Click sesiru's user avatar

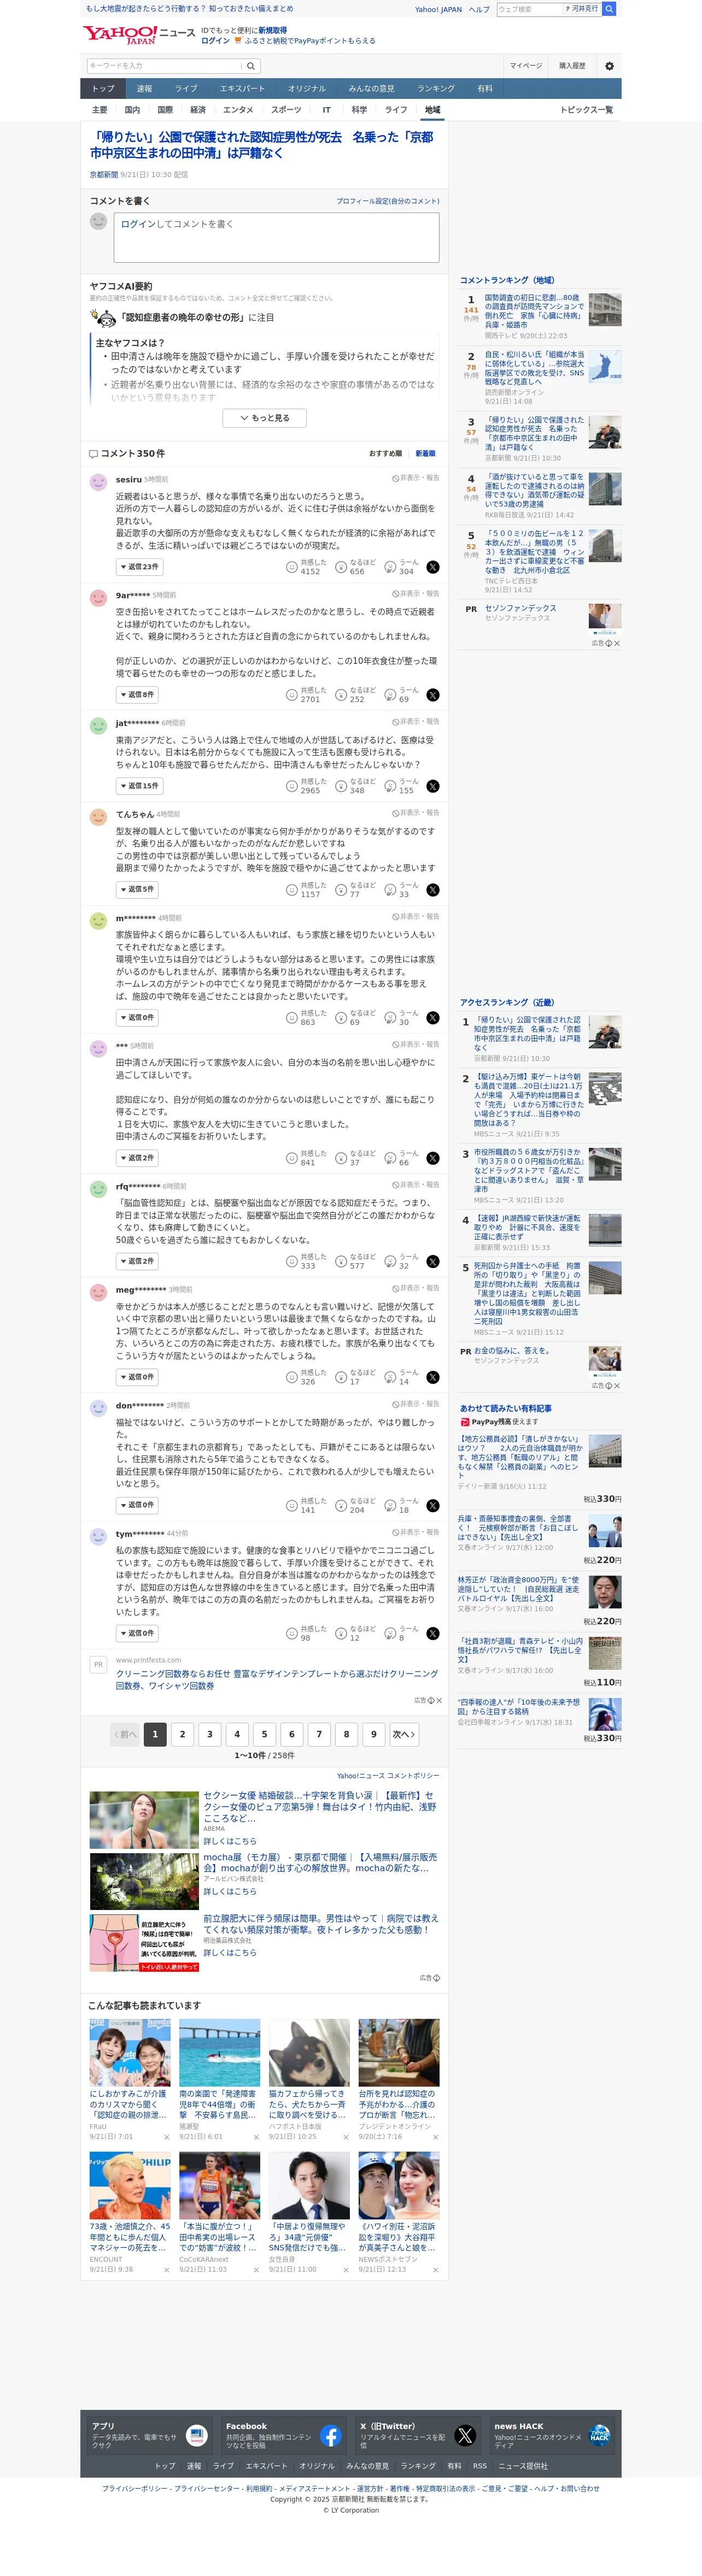click(98, 482)
